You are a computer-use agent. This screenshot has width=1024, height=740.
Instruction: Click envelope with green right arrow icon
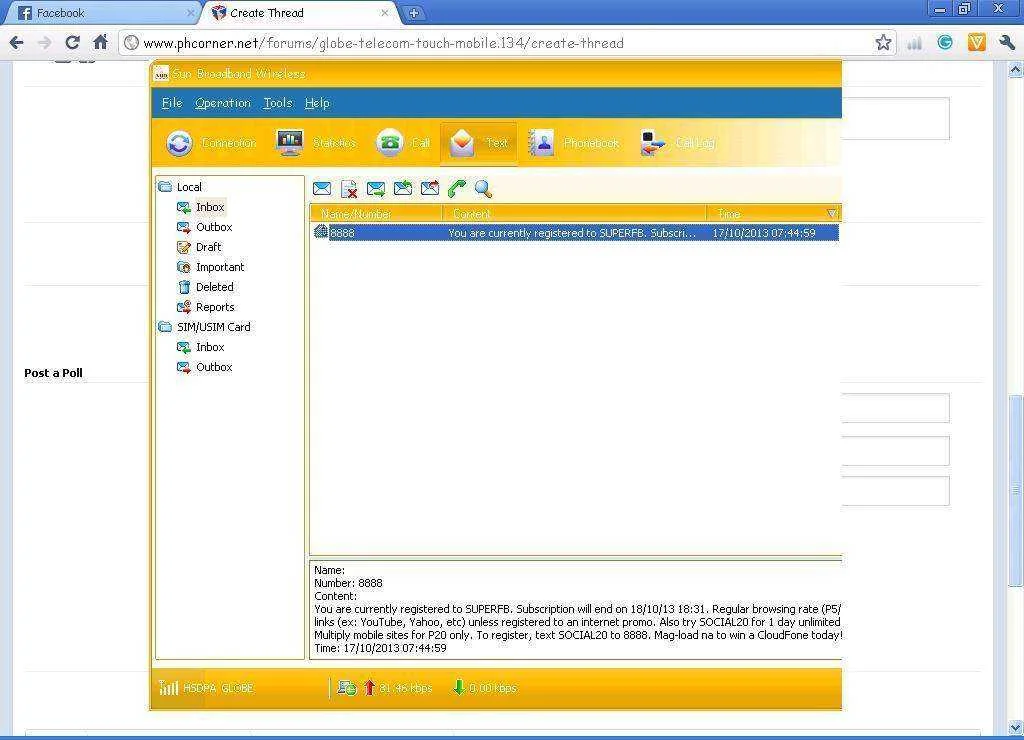(376, 189)
